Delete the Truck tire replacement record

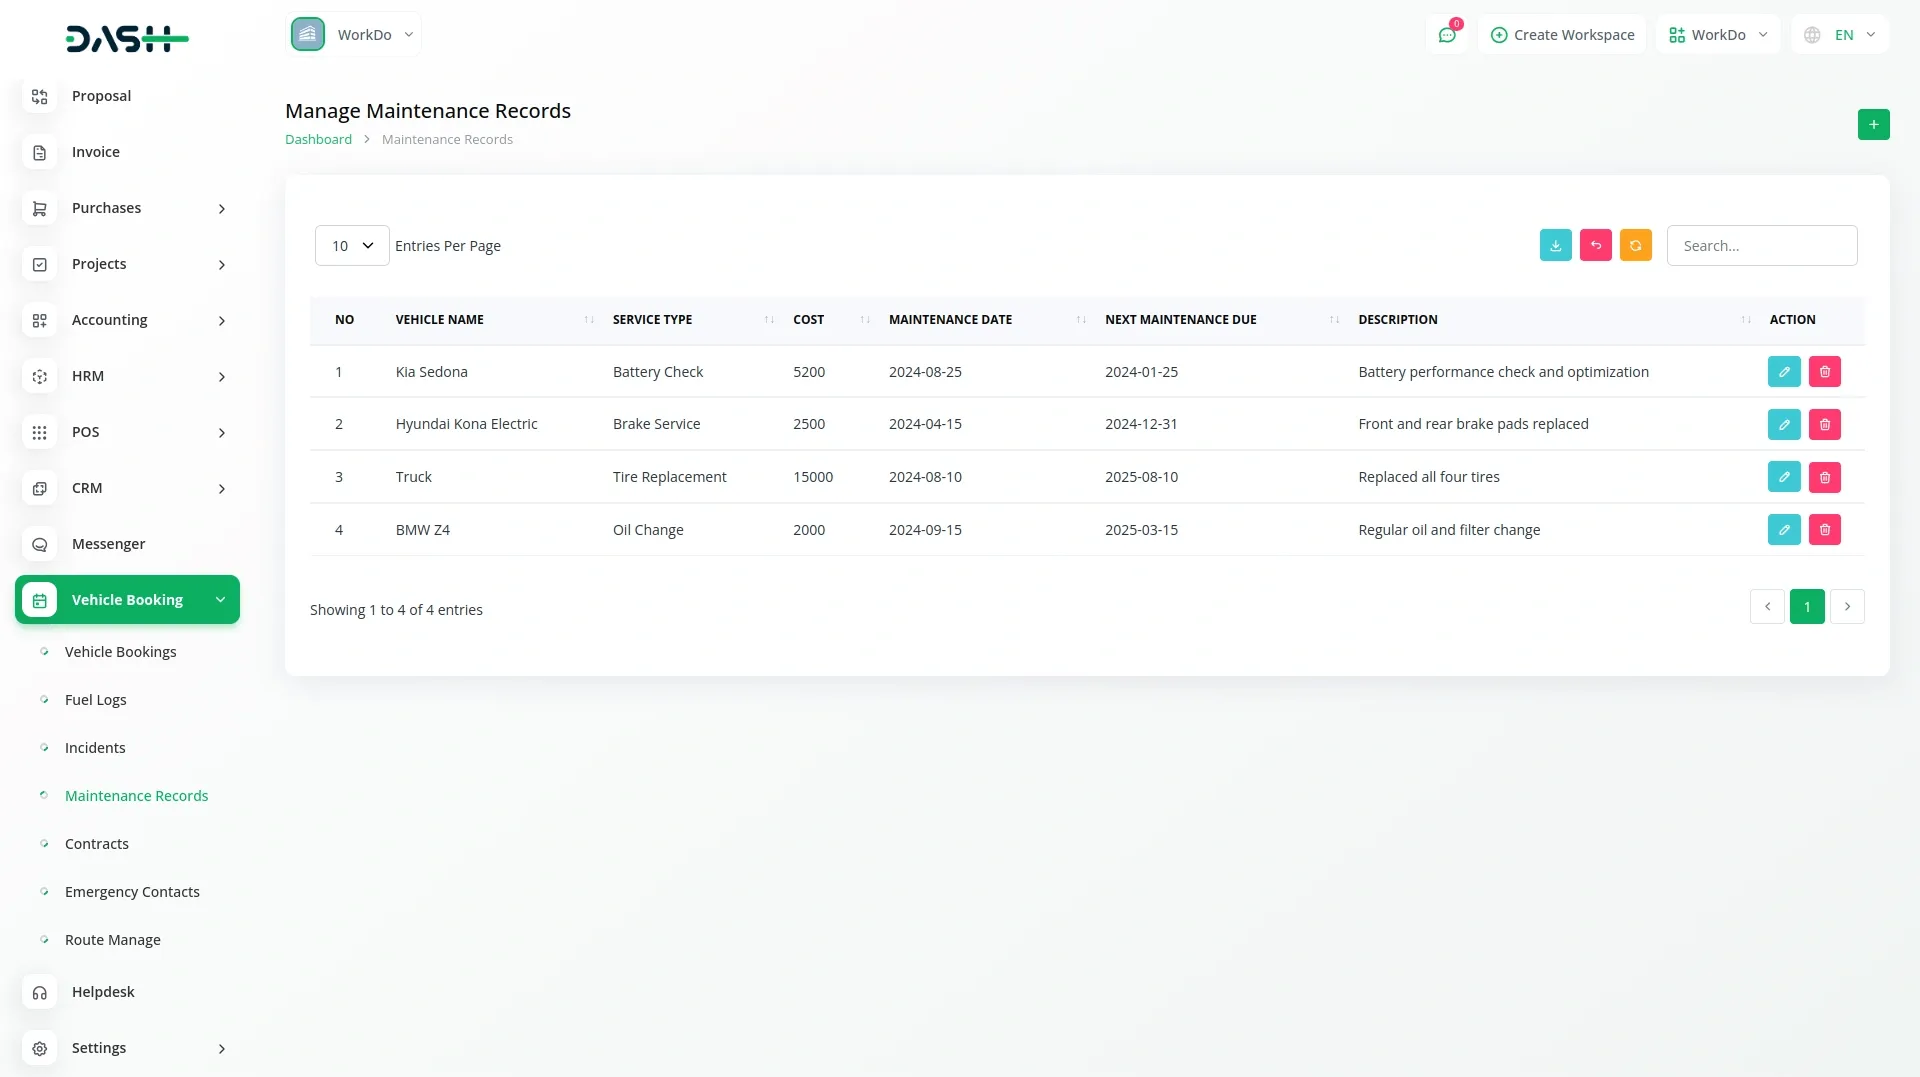tap(1825, 477)
